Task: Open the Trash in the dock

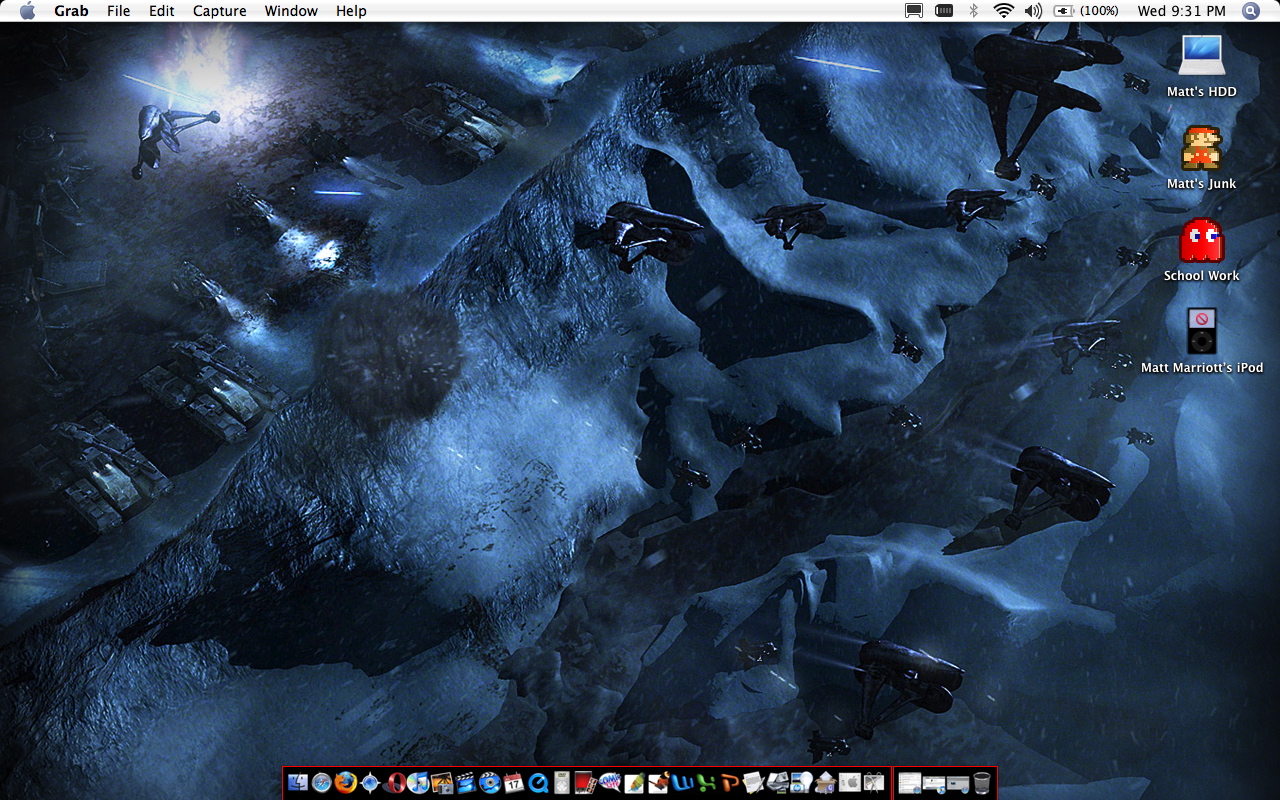Action: [x=982, y=783]
